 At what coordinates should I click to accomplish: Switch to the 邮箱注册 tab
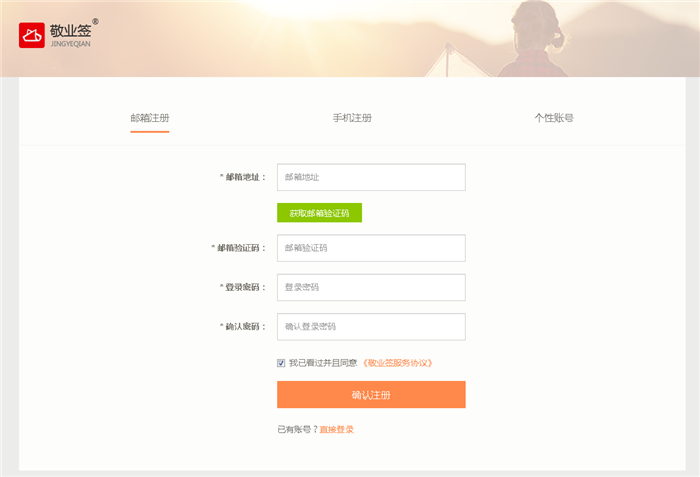(149, 118)
